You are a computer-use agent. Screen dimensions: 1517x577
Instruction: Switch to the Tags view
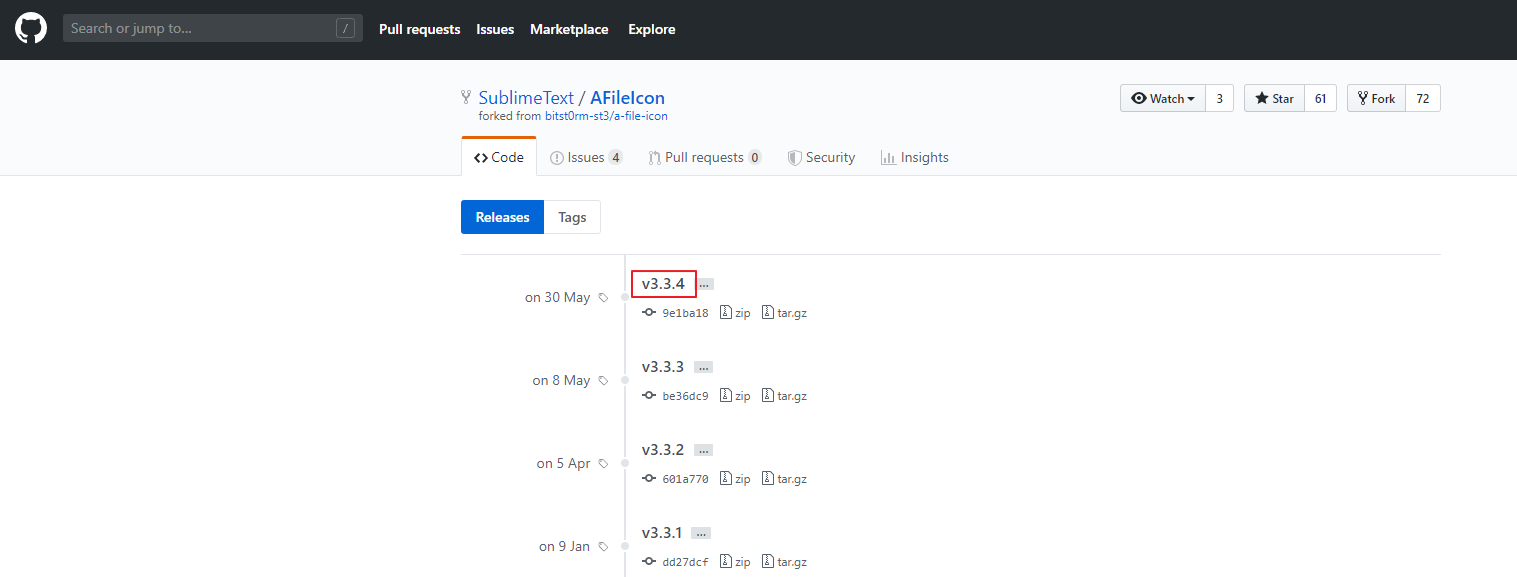pos(572,217)
